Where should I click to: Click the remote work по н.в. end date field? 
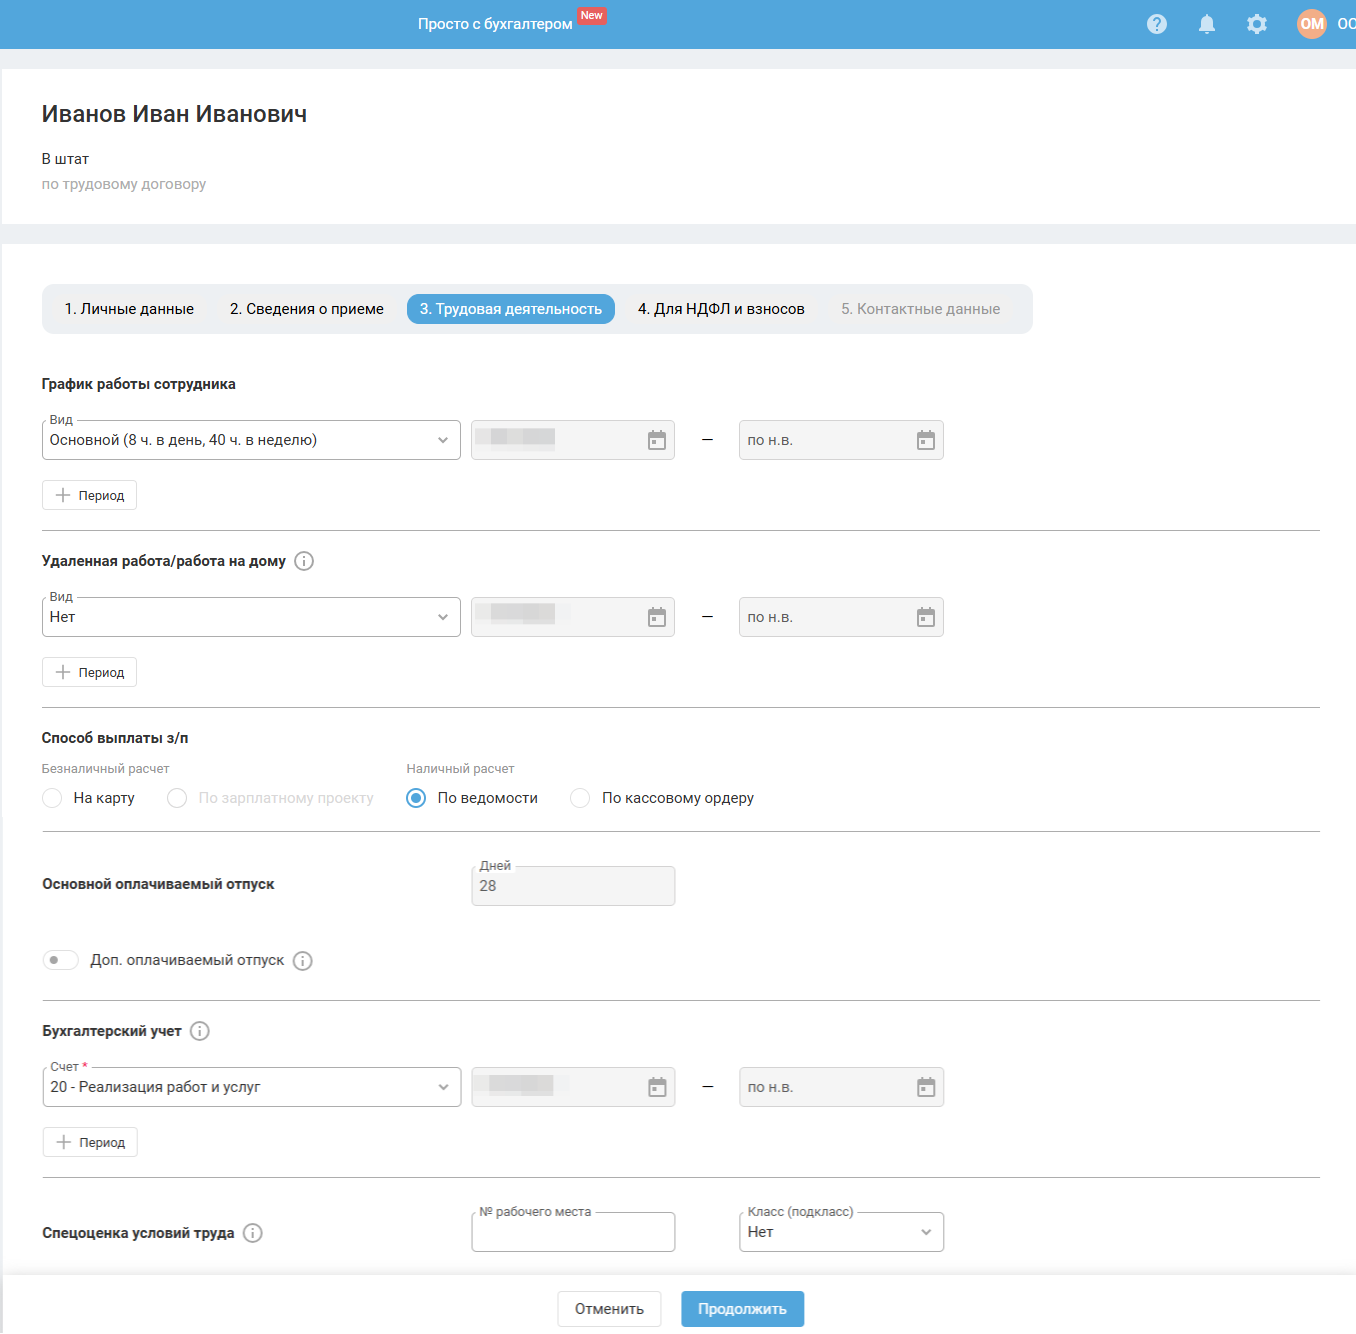(x=842, y=617)
